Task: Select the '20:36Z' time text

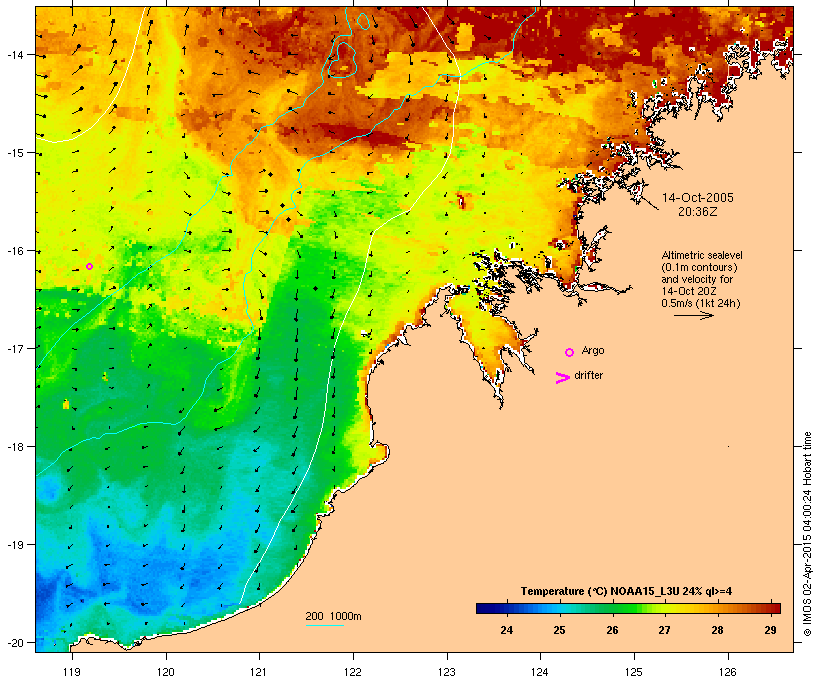Action: [698, 212]
